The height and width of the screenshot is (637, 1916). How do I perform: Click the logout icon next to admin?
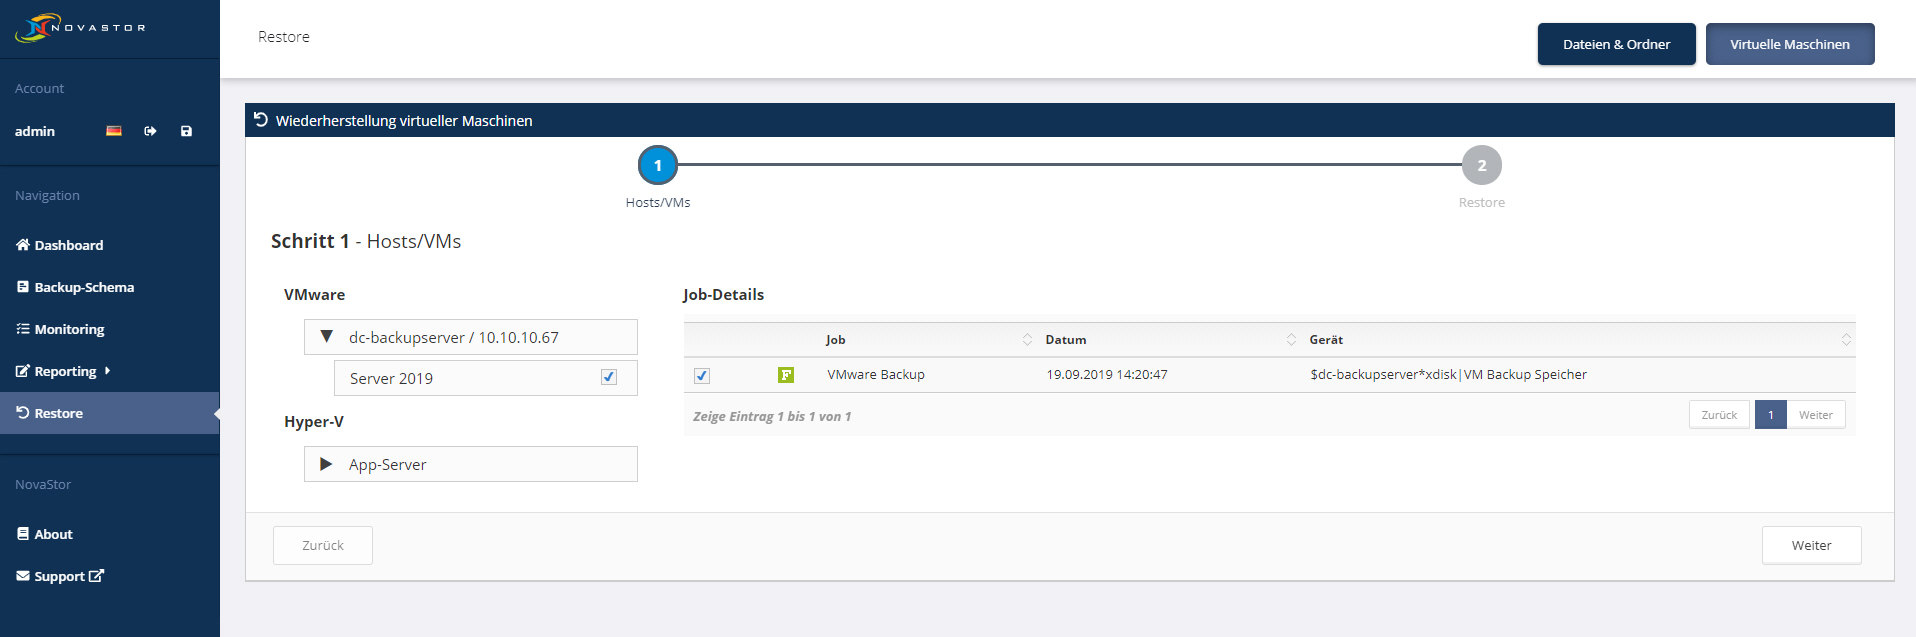point(150,131)
